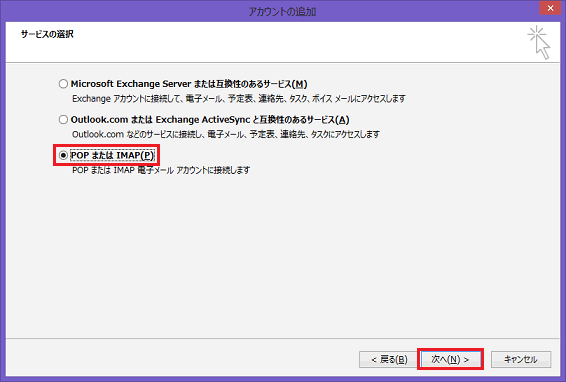Click the アカウントの追加 title text
This screenshot has height=382, width=566.
tap(282, 12)
